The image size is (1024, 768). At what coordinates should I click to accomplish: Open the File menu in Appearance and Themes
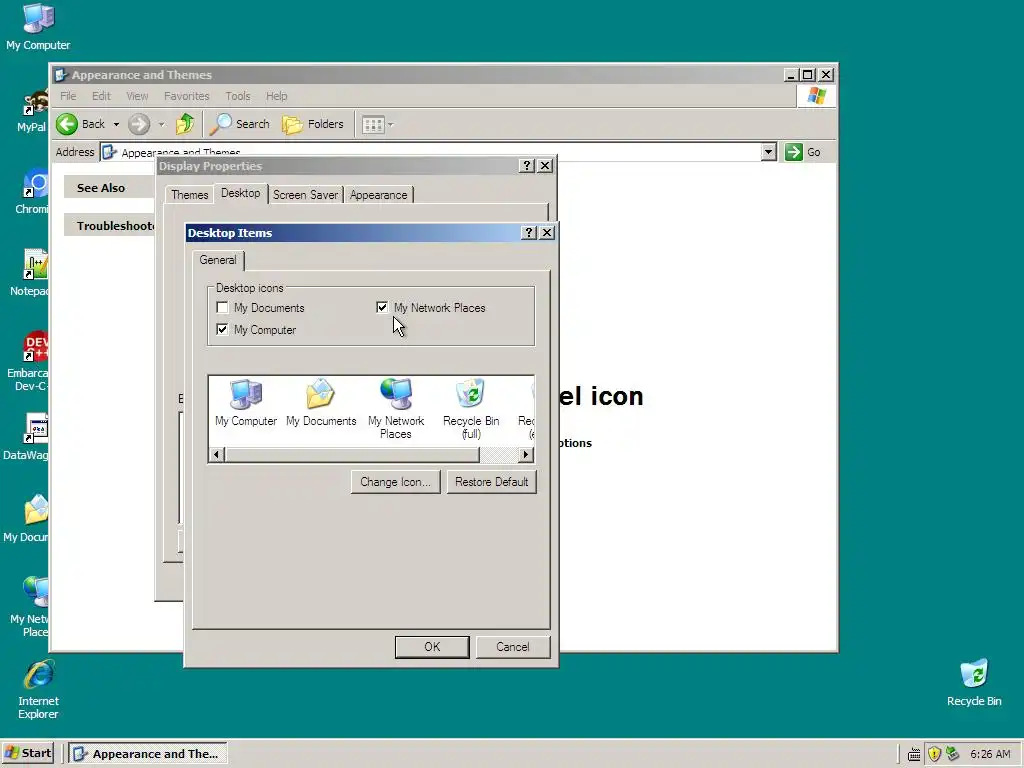[x=68, y=96]
